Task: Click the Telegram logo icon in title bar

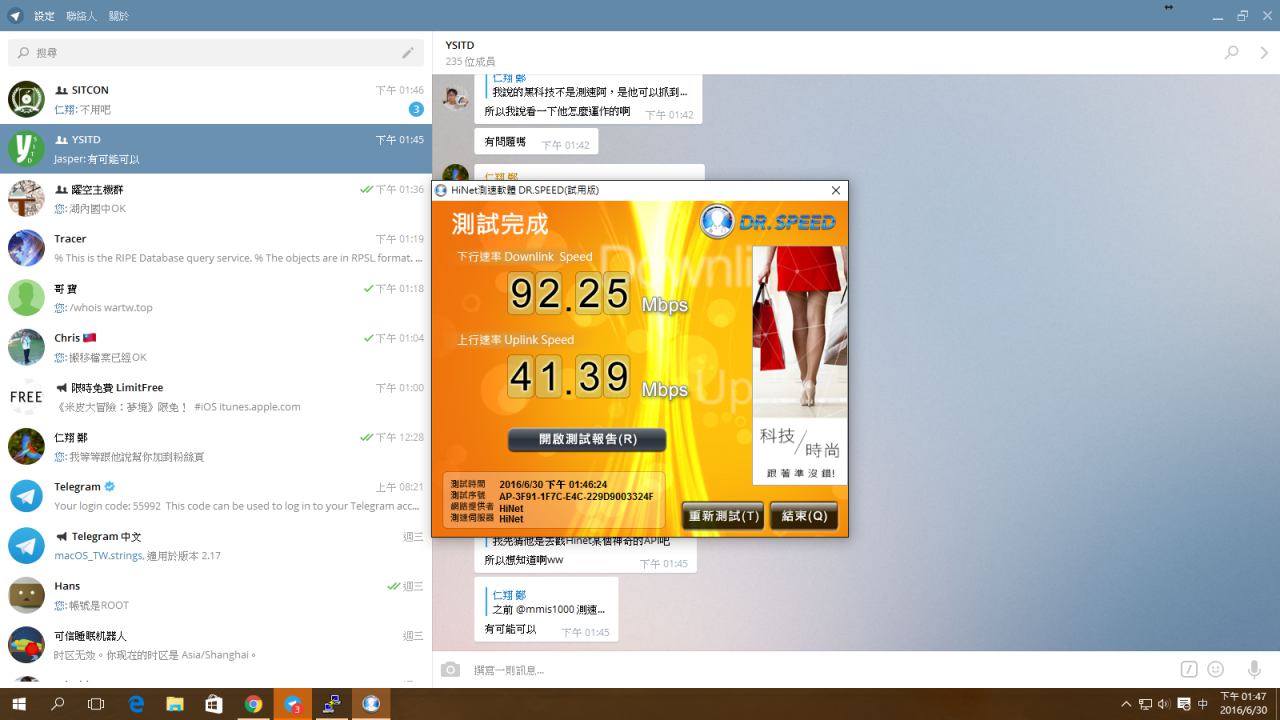Action: (x=15, y=16)
